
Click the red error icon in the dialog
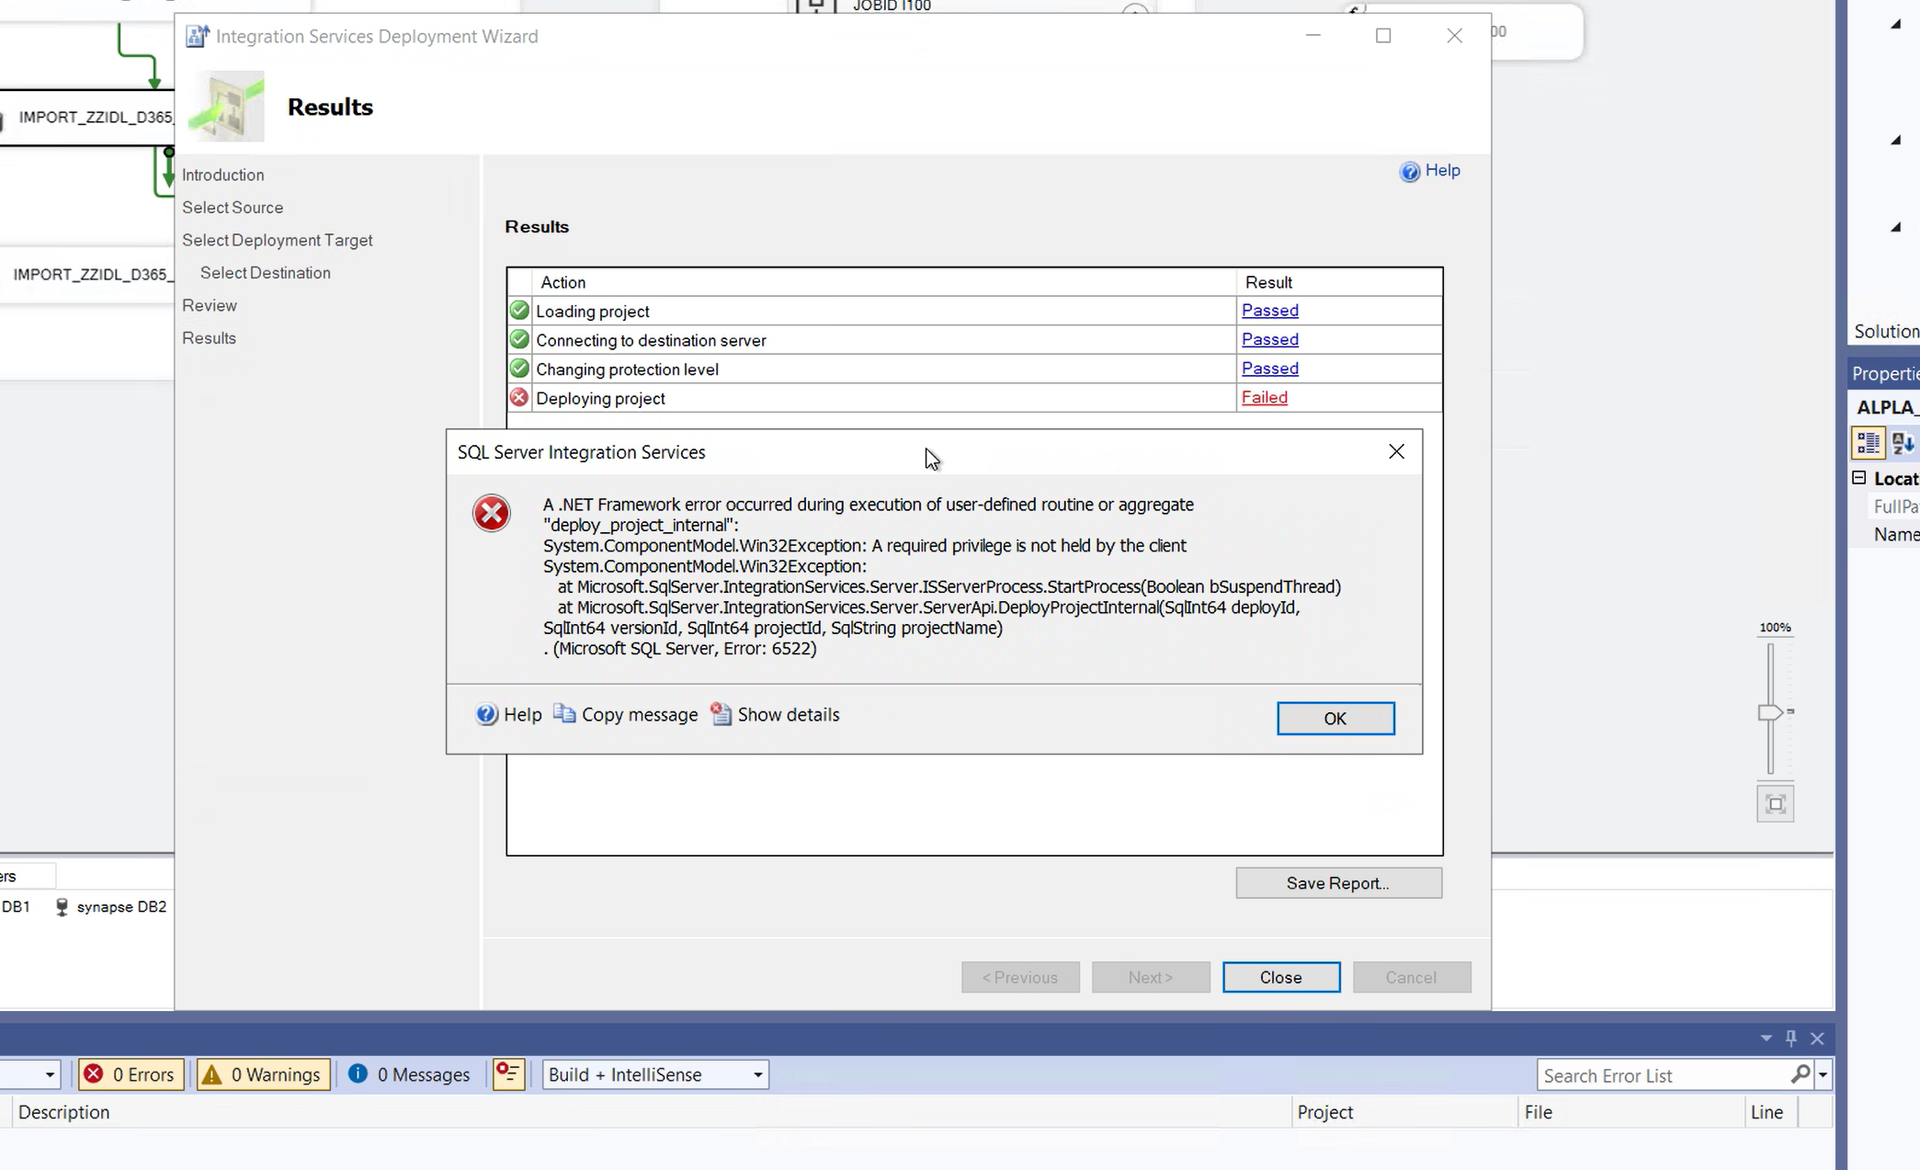click(x=491, y=513)
